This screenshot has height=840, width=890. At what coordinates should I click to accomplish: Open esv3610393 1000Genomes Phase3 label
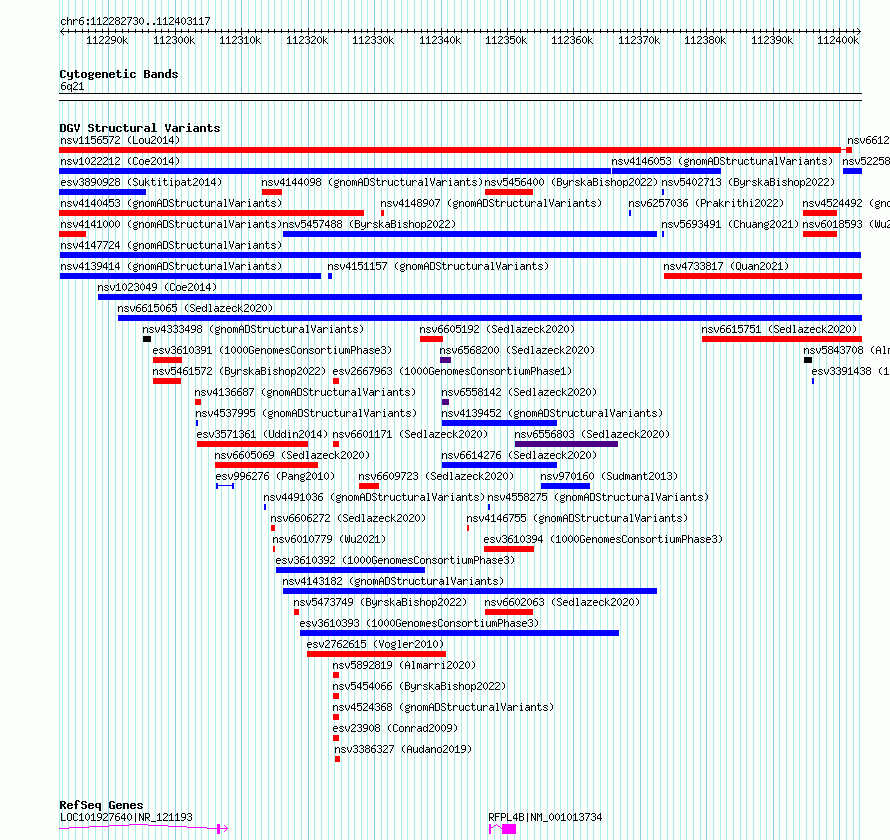[x=419, y=623]
